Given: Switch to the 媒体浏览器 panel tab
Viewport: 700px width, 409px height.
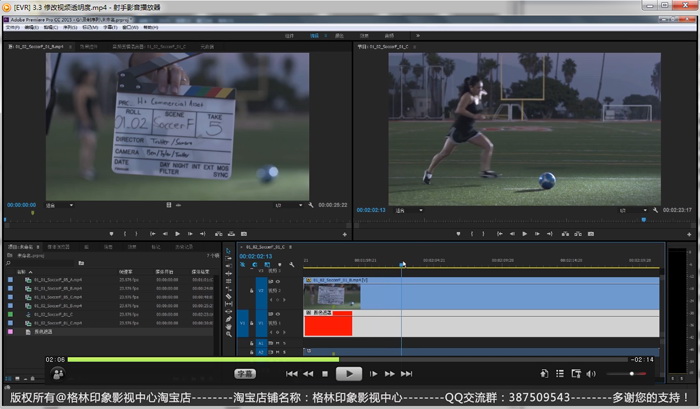Looking at the screenshot, I should coord(58,247).
